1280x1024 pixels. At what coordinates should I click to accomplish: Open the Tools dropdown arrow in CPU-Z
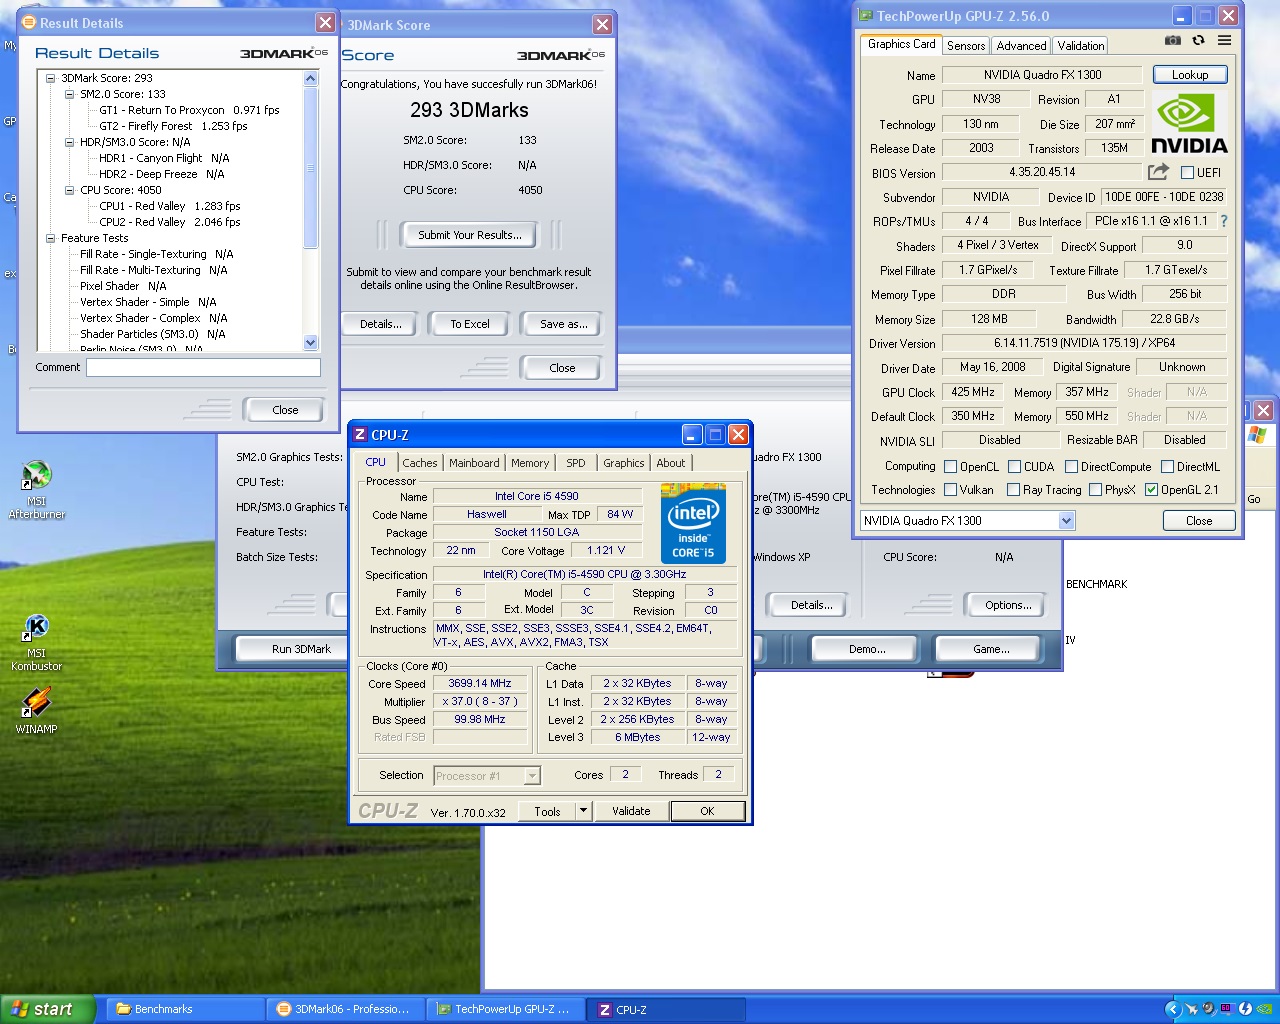pos(583,811)
